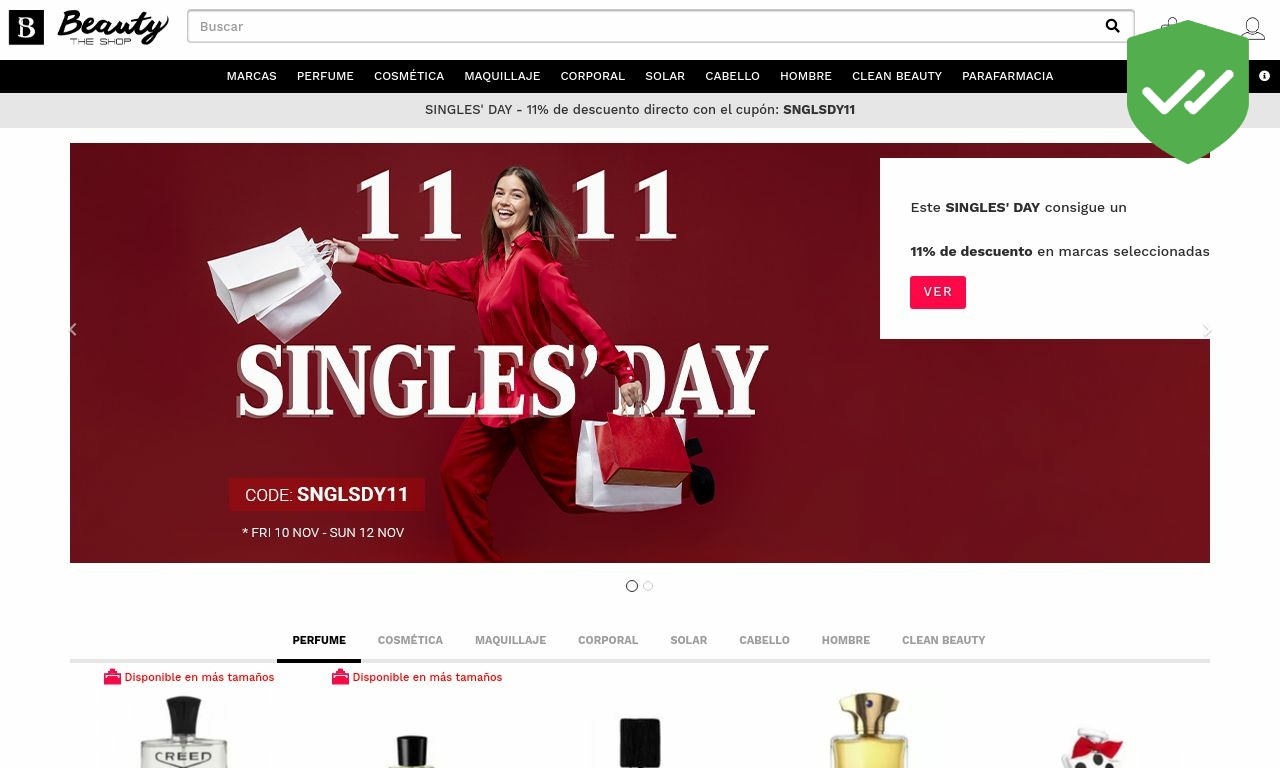Open the info icon in black navbar
The height and width of the screenshot is (768, 1280).
tap(1264, 76)
